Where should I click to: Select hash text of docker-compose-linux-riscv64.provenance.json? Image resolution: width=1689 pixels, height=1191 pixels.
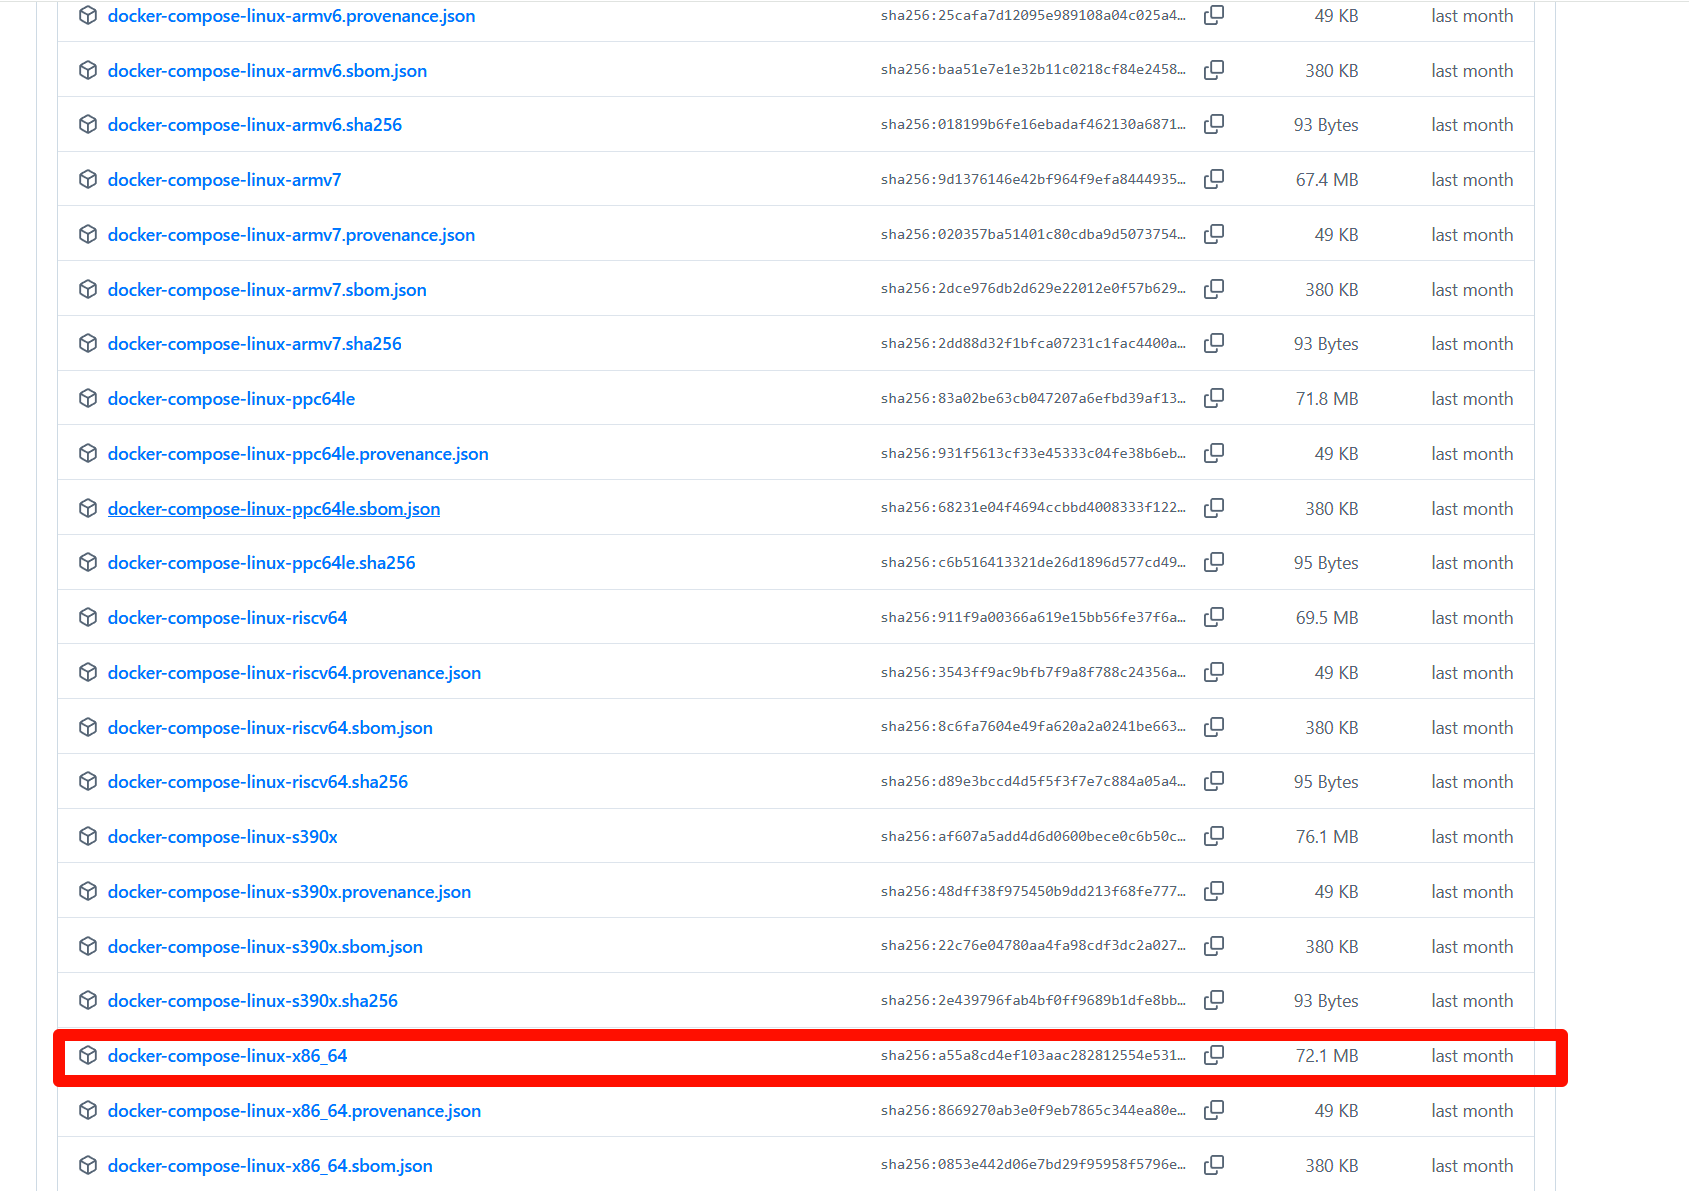point(1032,672)
